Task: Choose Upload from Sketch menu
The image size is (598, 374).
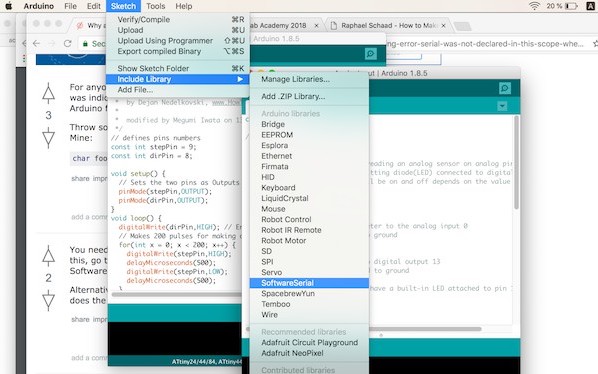Action: pyautogui.click(x=178, y=30)
